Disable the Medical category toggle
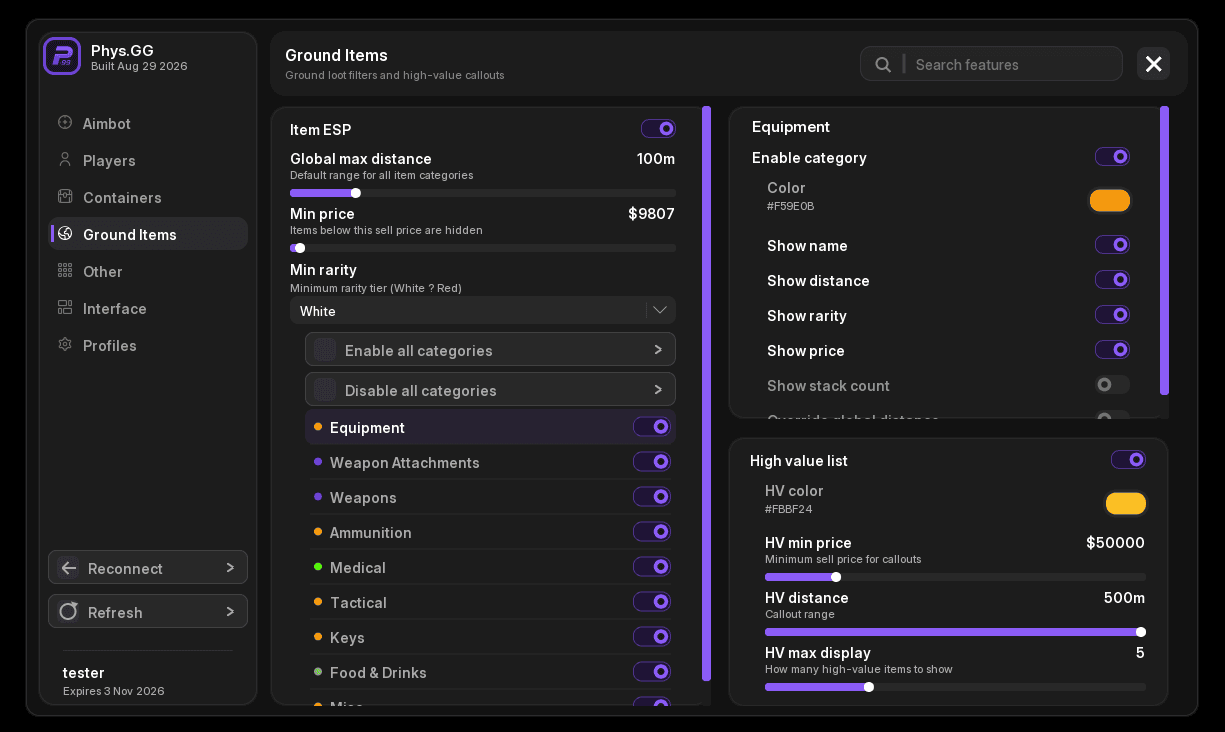Viewport: 1225px width, 732px height. 652,567
